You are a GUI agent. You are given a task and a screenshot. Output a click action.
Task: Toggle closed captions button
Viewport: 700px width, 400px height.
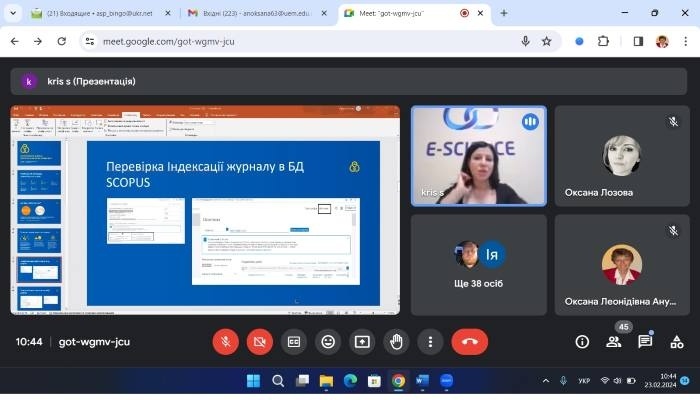coord(293,341)
